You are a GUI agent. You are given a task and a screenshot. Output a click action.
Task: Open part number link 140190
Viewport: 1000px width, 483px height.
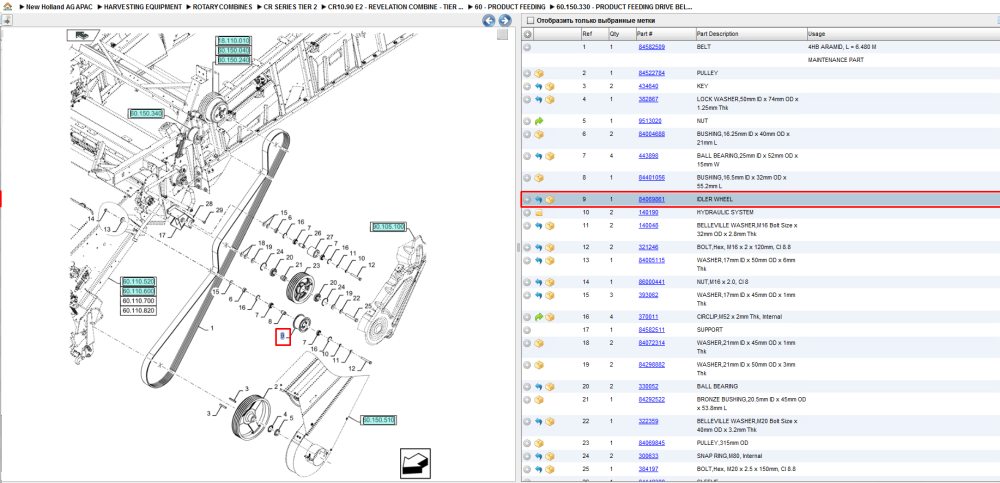pyautogui.click(x=649, y=212)
